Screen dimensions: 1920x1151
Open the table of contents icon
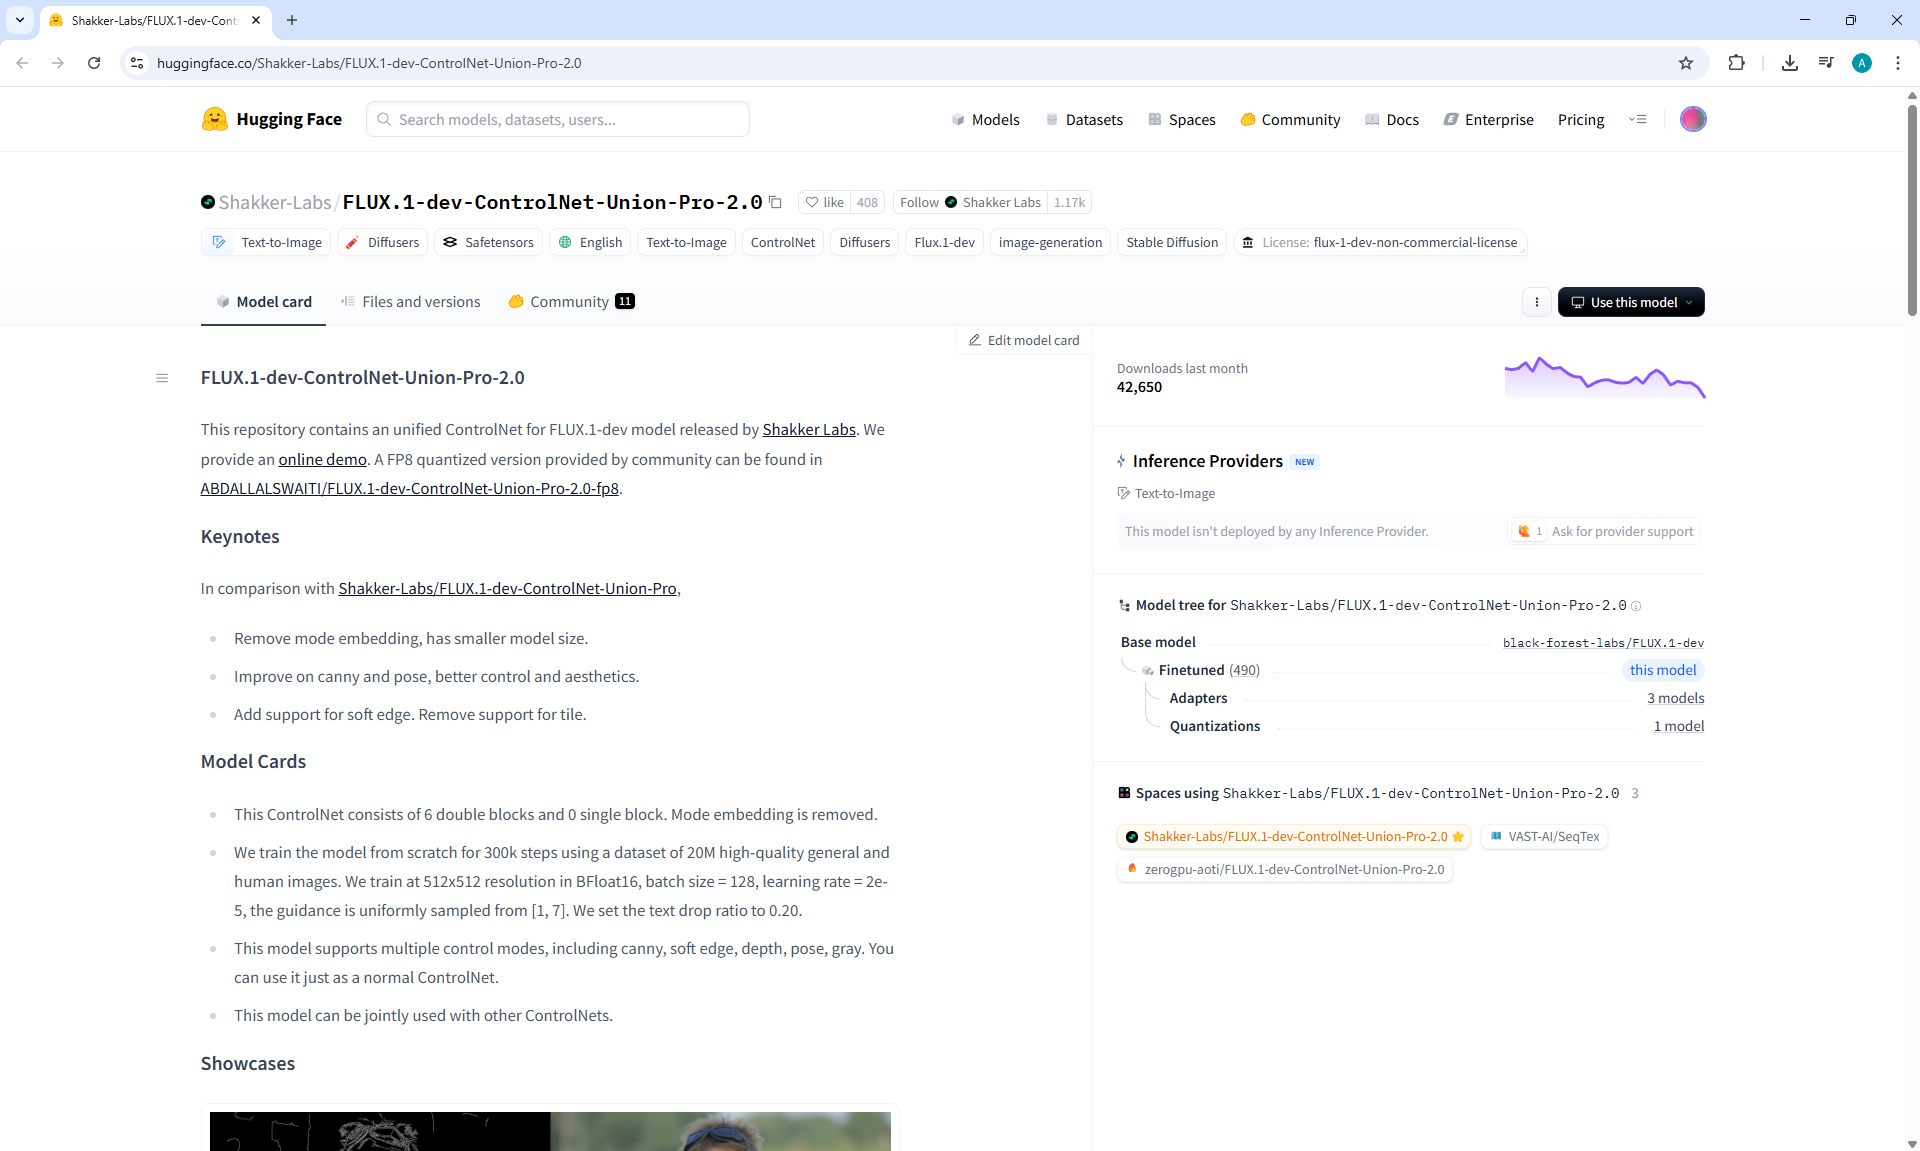click(x=162, y=378)
